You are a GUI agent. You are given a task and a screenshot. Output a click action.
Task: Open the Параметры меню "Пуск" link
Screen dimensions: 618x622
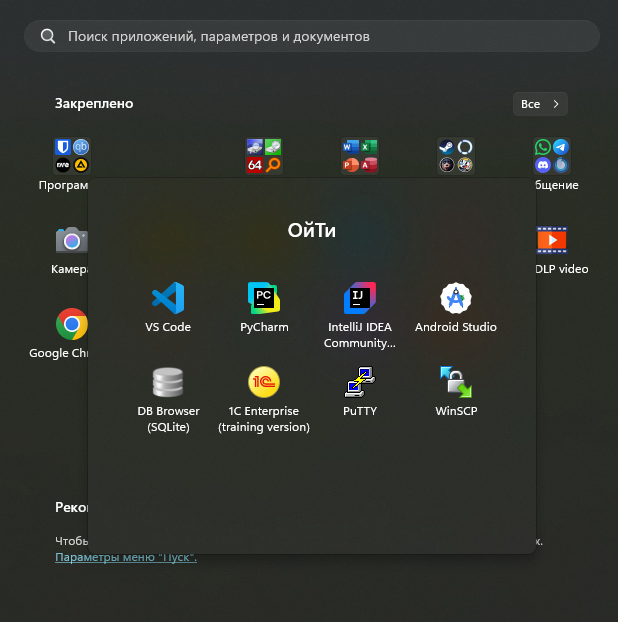[x=126, y=557]
